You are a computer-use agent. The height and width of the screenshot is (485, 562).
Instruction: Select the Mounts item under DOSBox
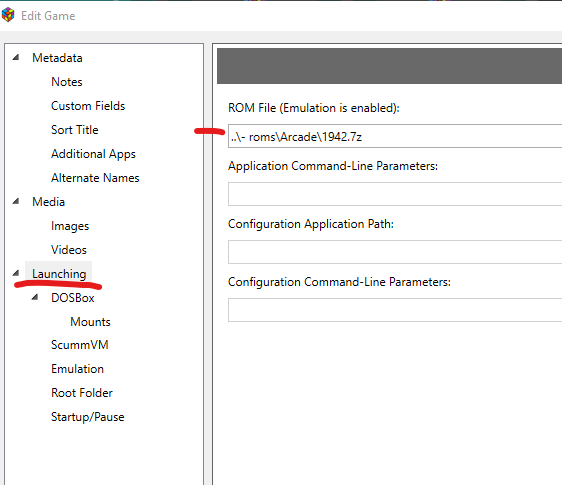click(x=90, y=322)
